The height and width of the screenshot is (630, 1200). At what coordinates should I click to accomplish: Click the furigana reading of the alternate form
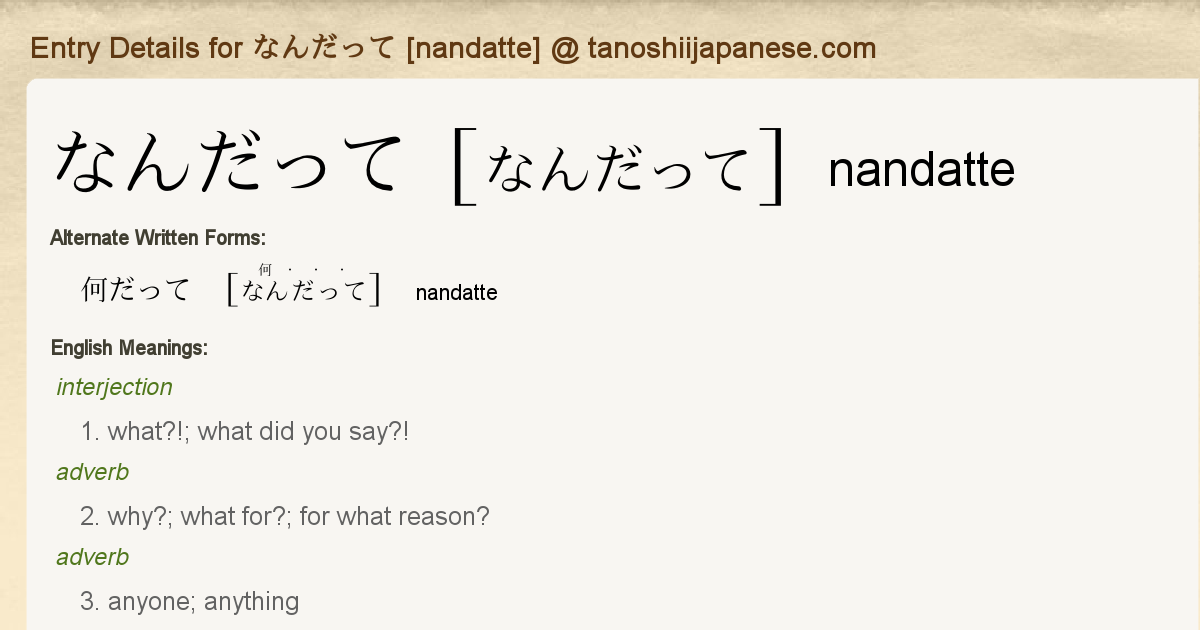304,291
